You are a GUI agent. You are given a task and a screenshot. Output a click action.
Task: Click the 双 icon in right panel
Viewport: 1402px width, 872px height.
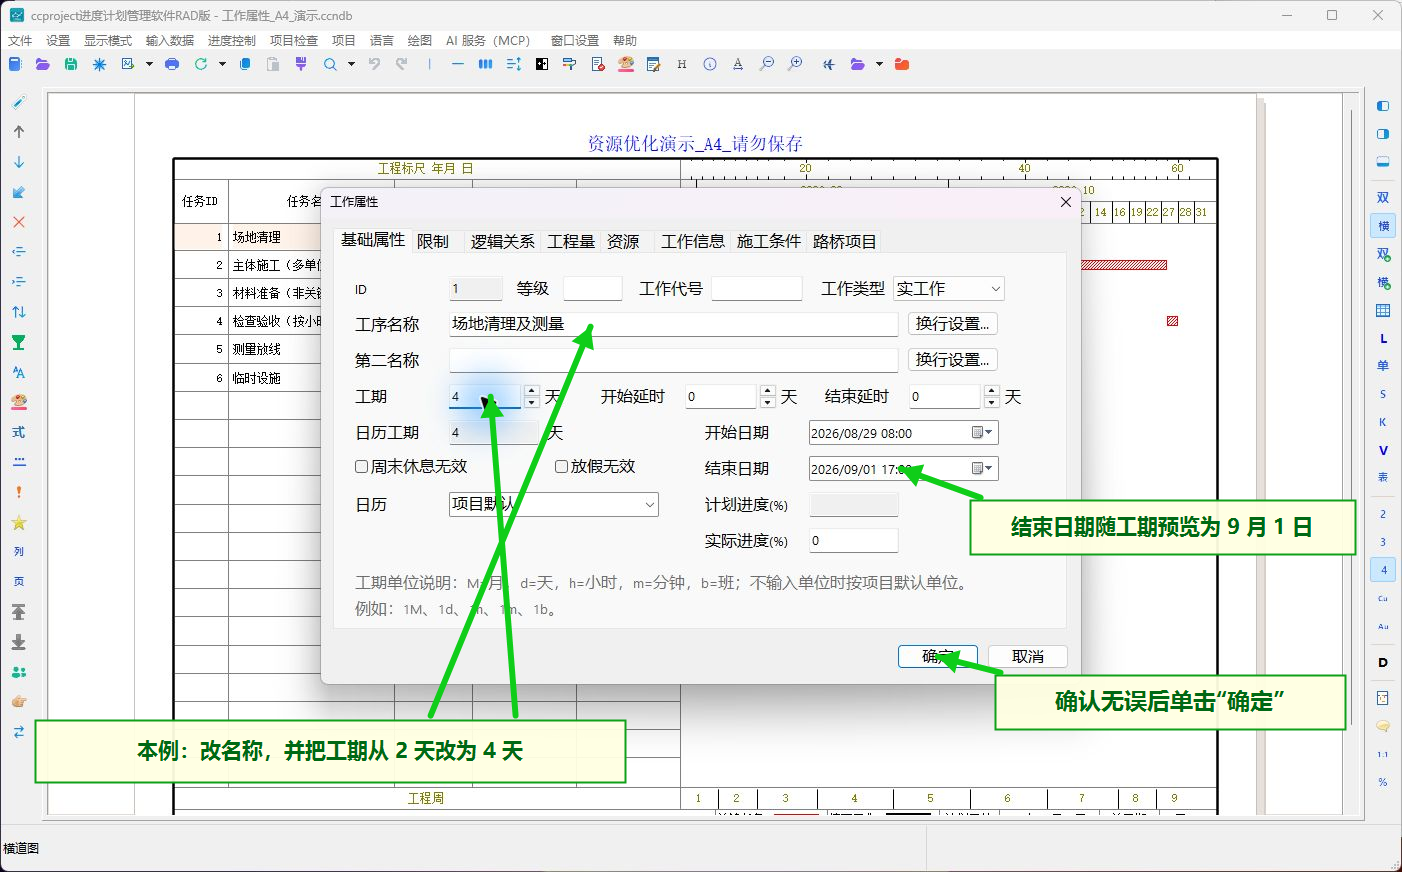[x=1383, y=198]
